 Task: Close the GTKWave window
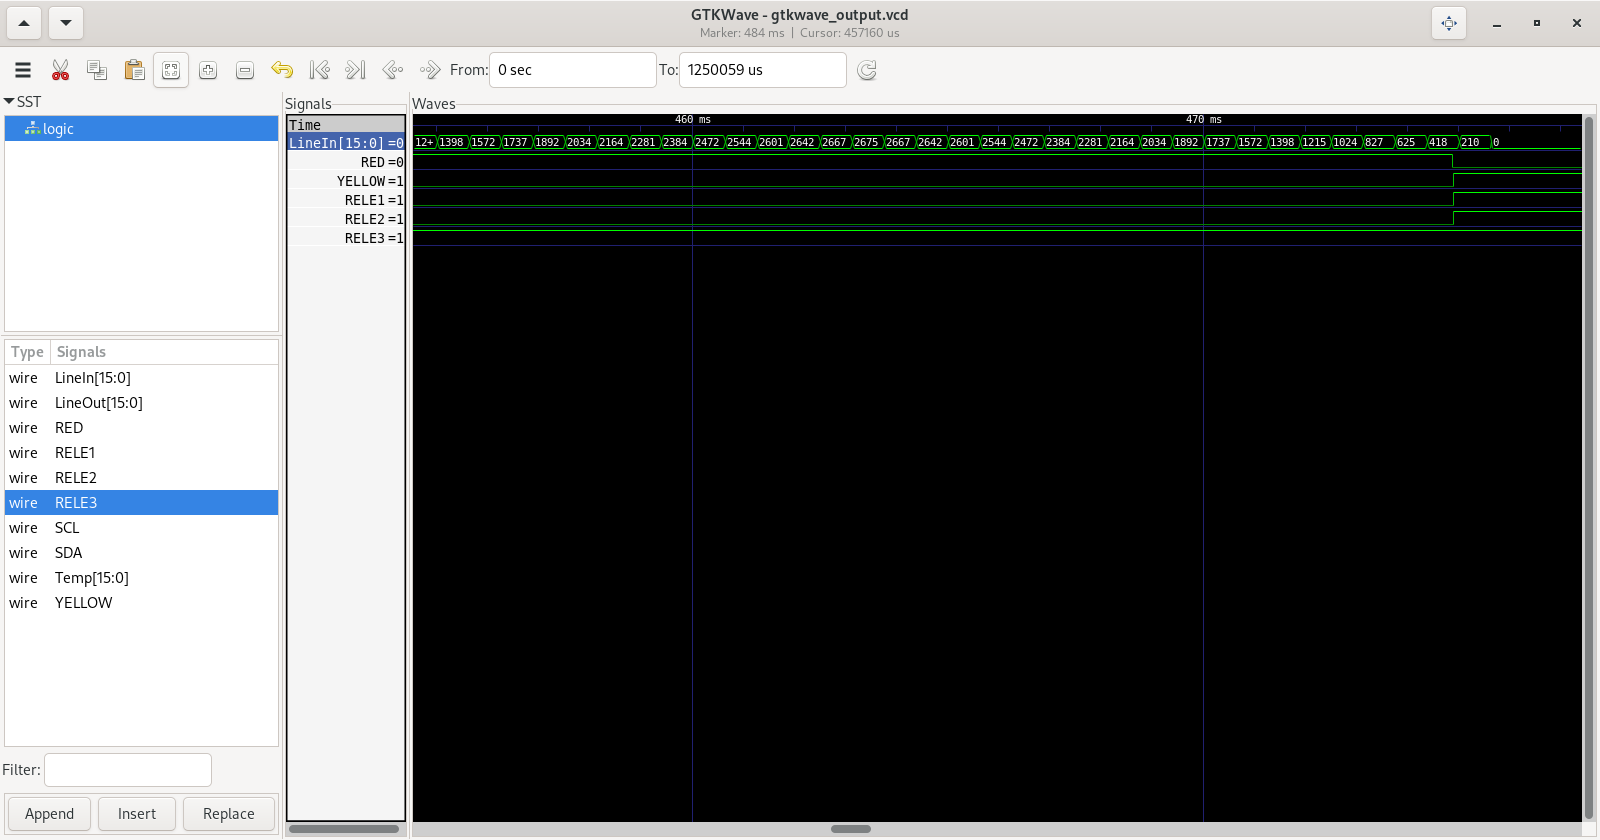pos(1577,23)
